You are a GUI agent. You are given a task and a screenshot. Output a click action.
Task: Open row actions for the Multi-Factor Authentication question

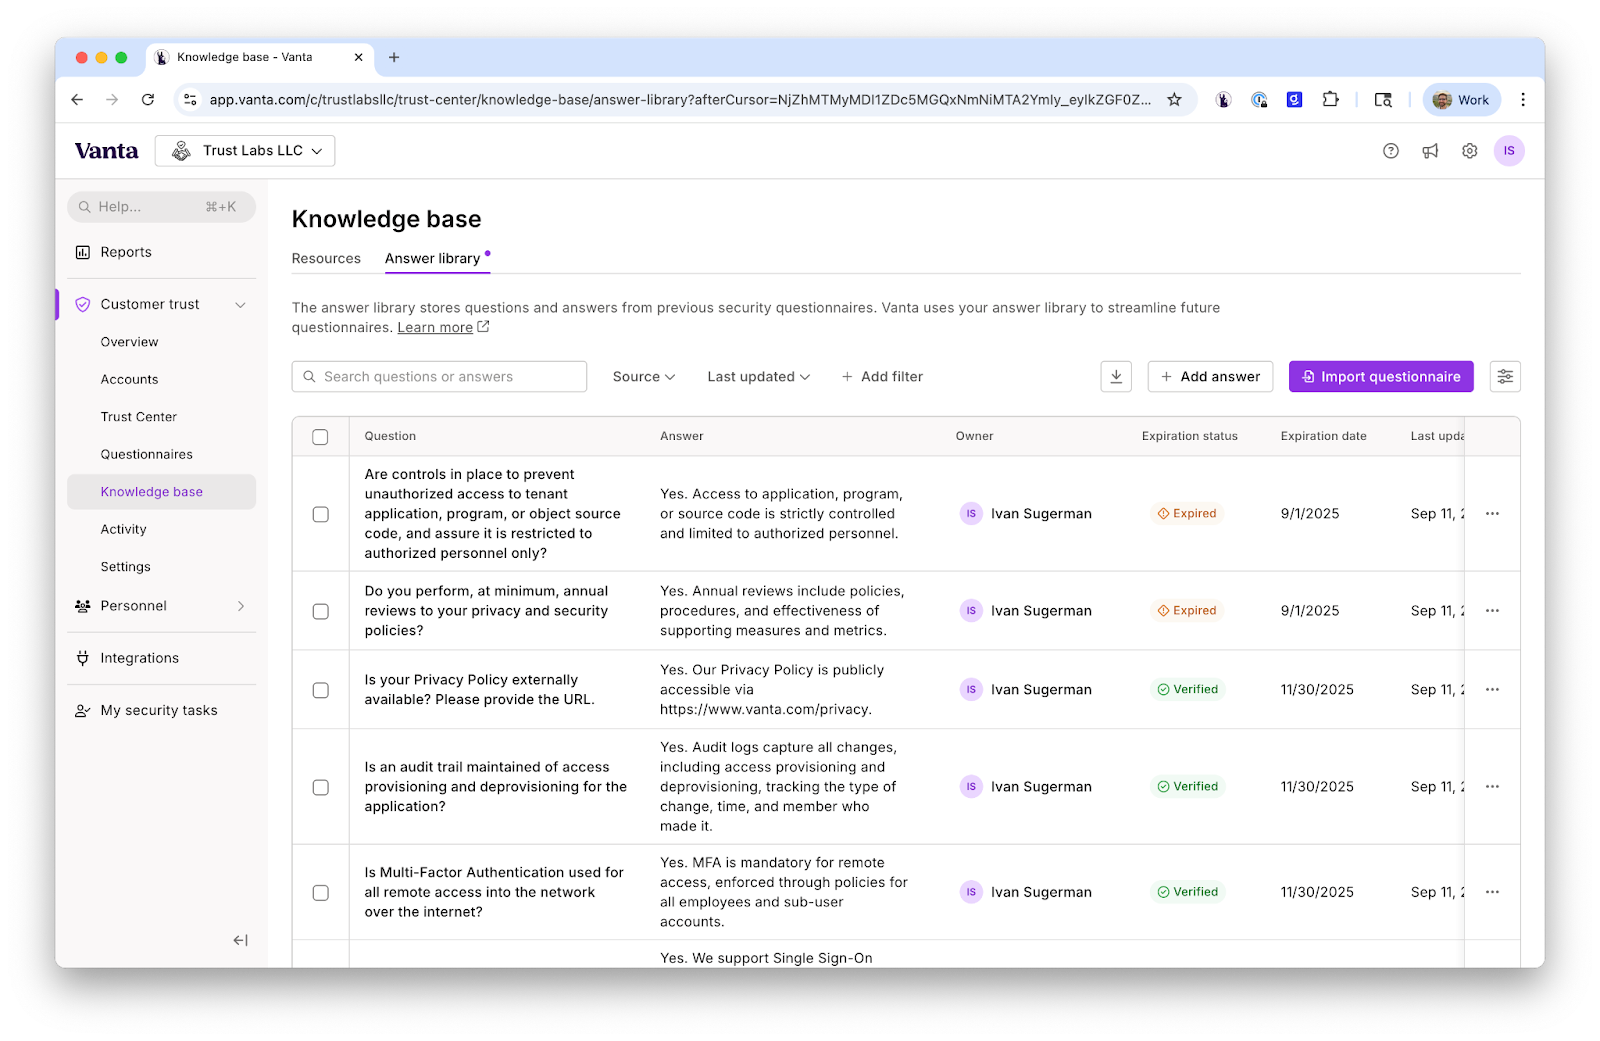pos(1492,892)
